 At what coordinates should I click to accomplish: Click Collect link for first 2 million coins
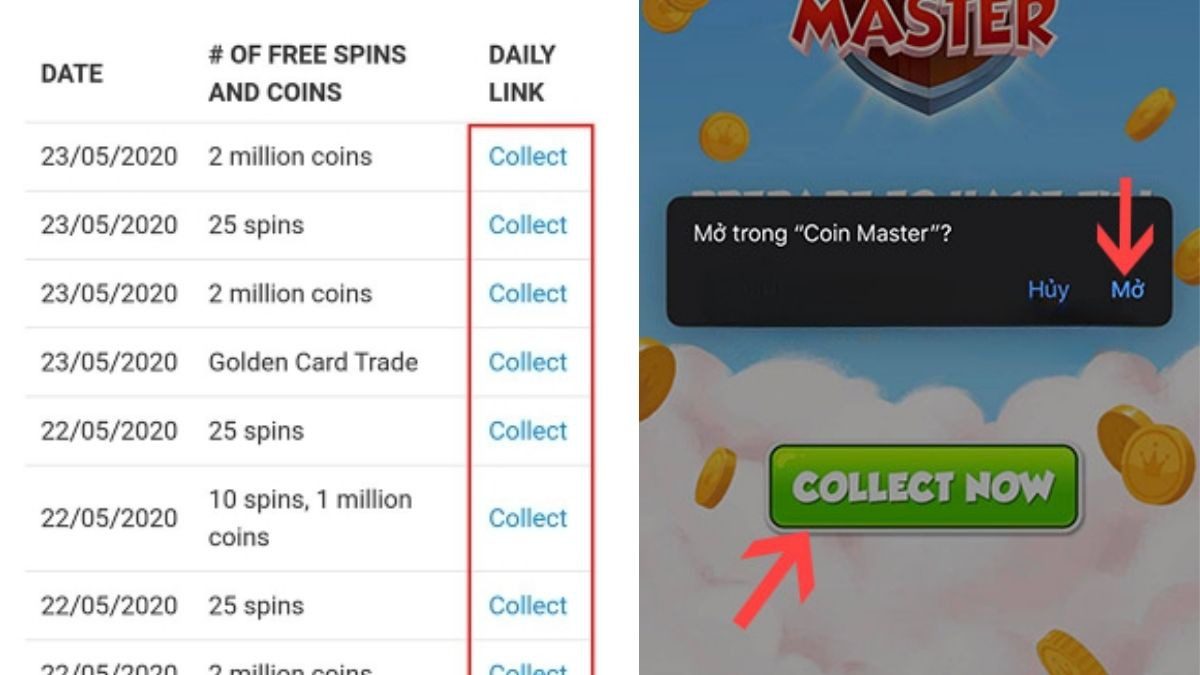pos(528,156)
